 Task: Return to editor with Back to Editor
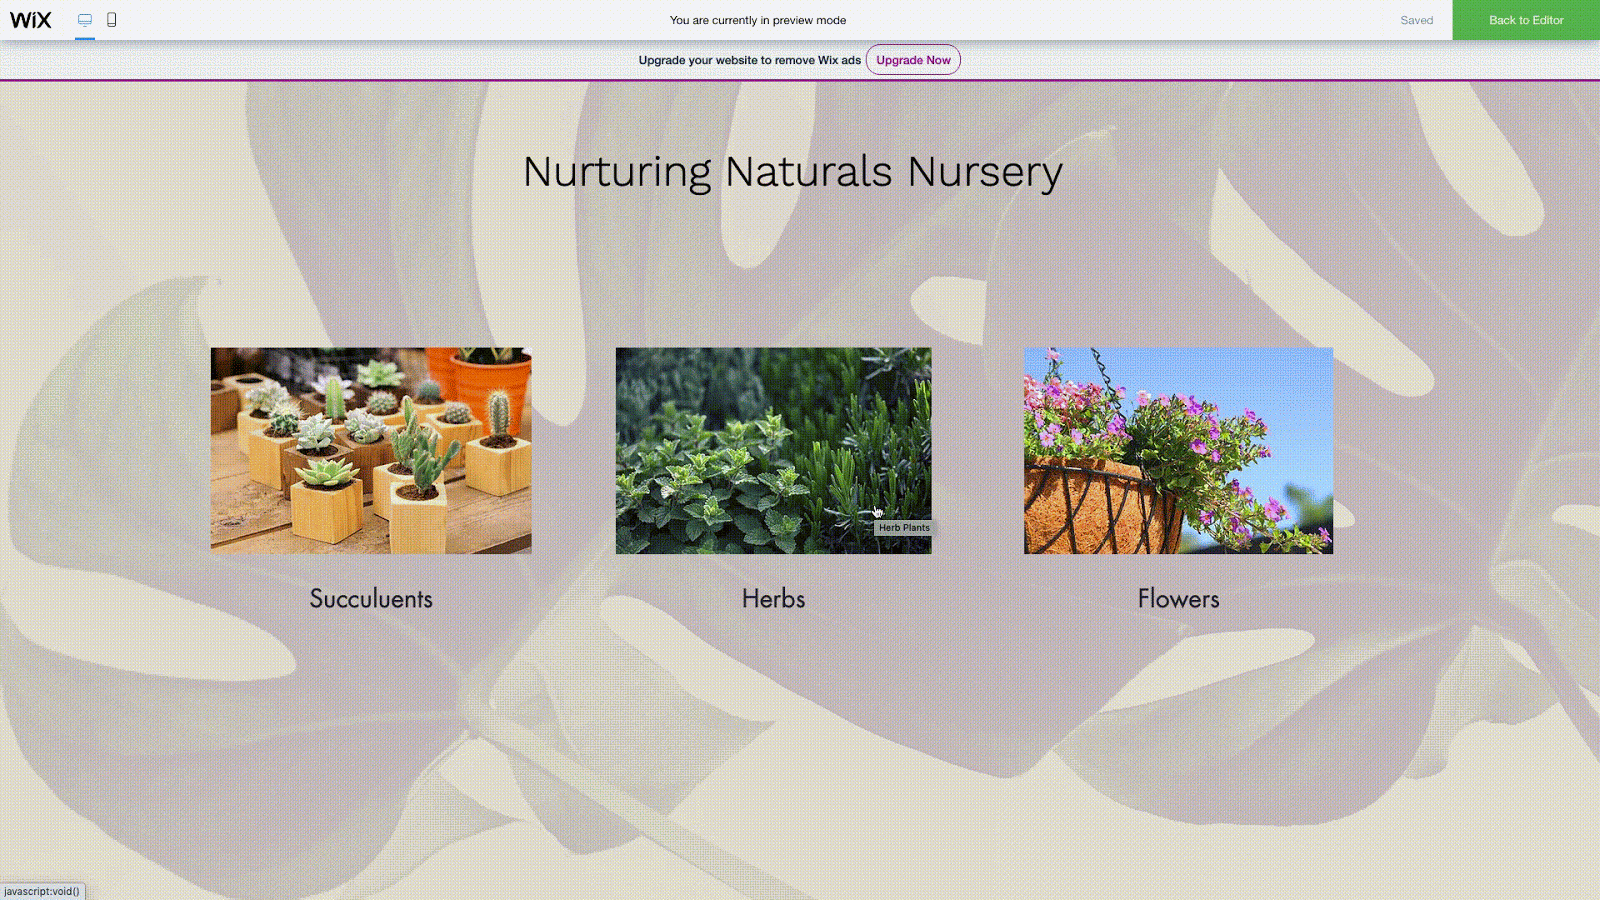[1526, 20]
